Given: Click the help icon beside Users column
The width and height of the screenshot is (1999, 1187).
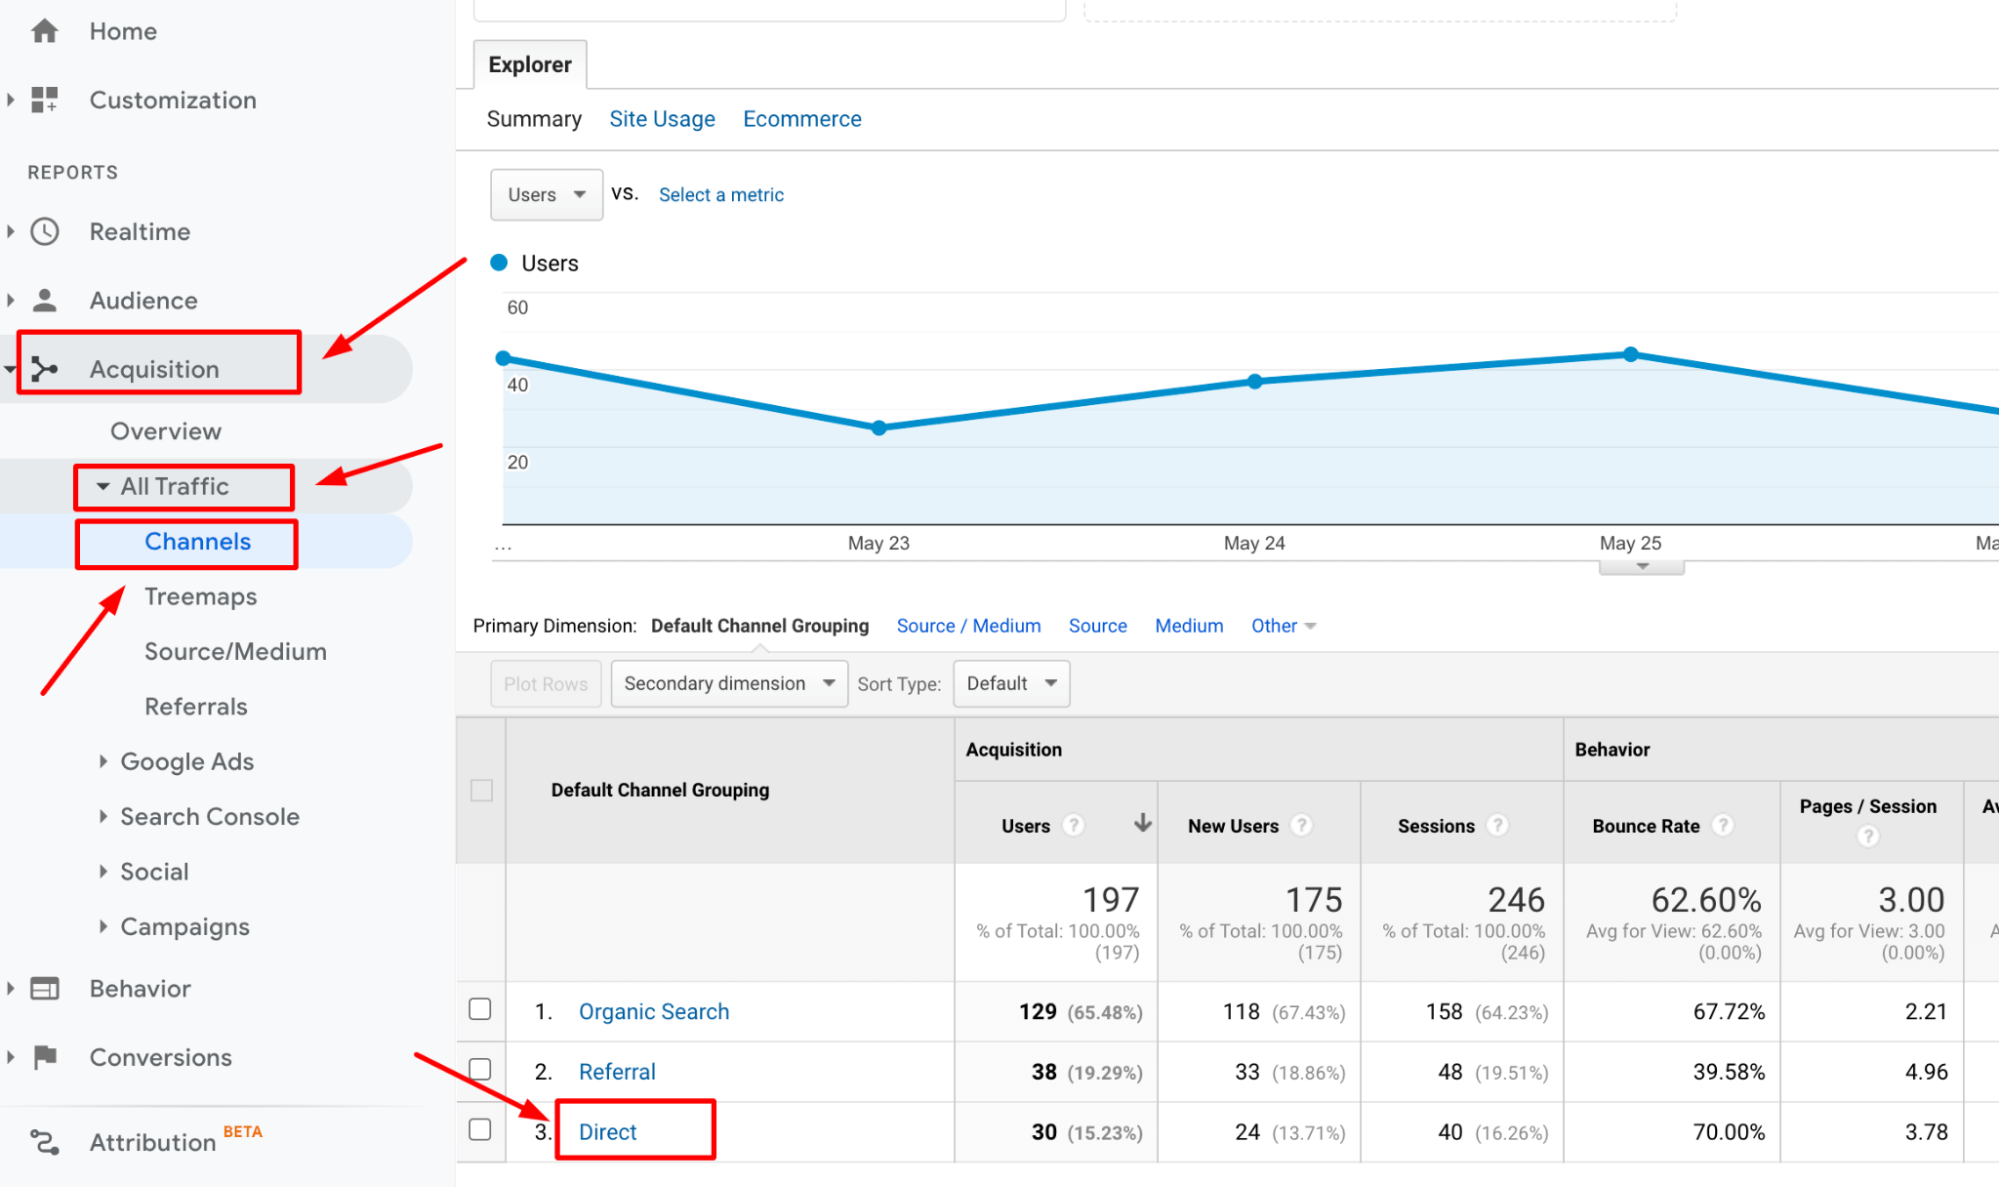Looking at the screenshot, I should 1073,825.
